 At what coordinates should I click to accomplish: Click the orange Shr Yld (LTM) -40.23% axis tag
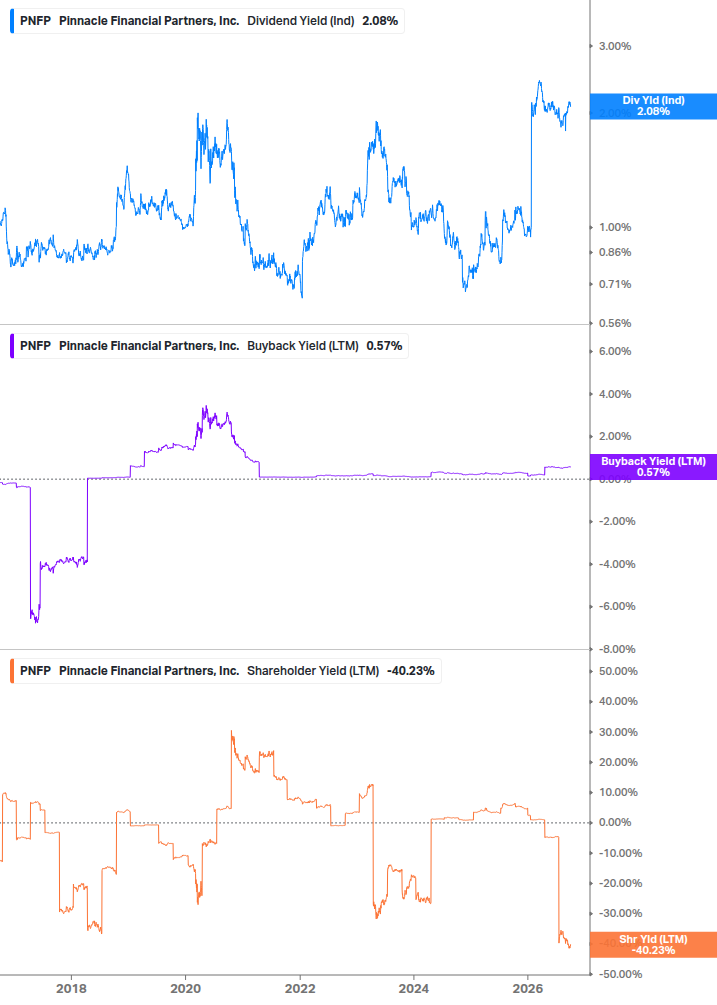(x=653, y=945)
